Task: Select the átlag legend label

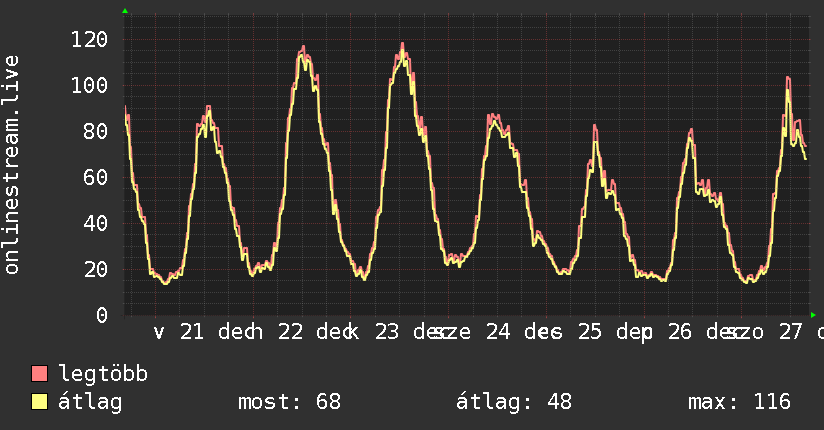Action: click(90, 402)
